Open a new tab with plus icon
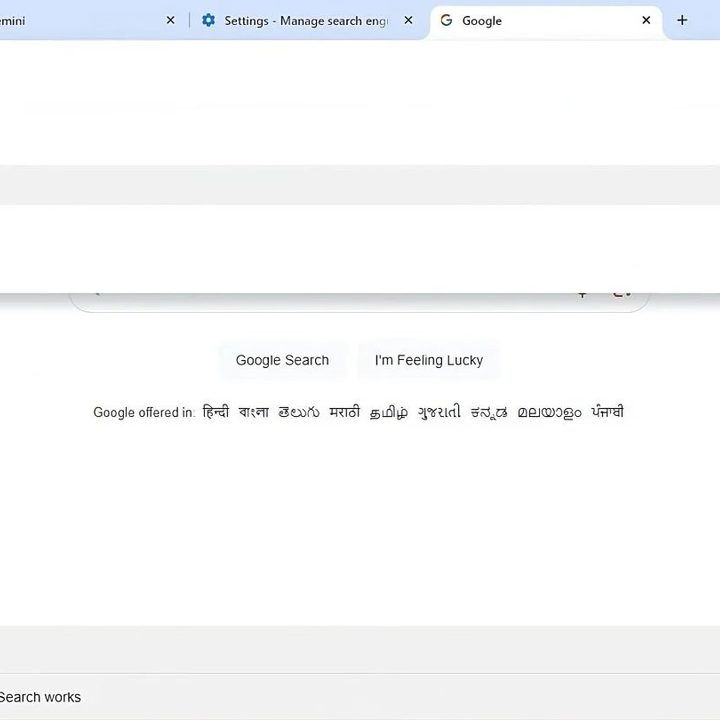Viewport: 720px width, 720px height. point(682,20)
